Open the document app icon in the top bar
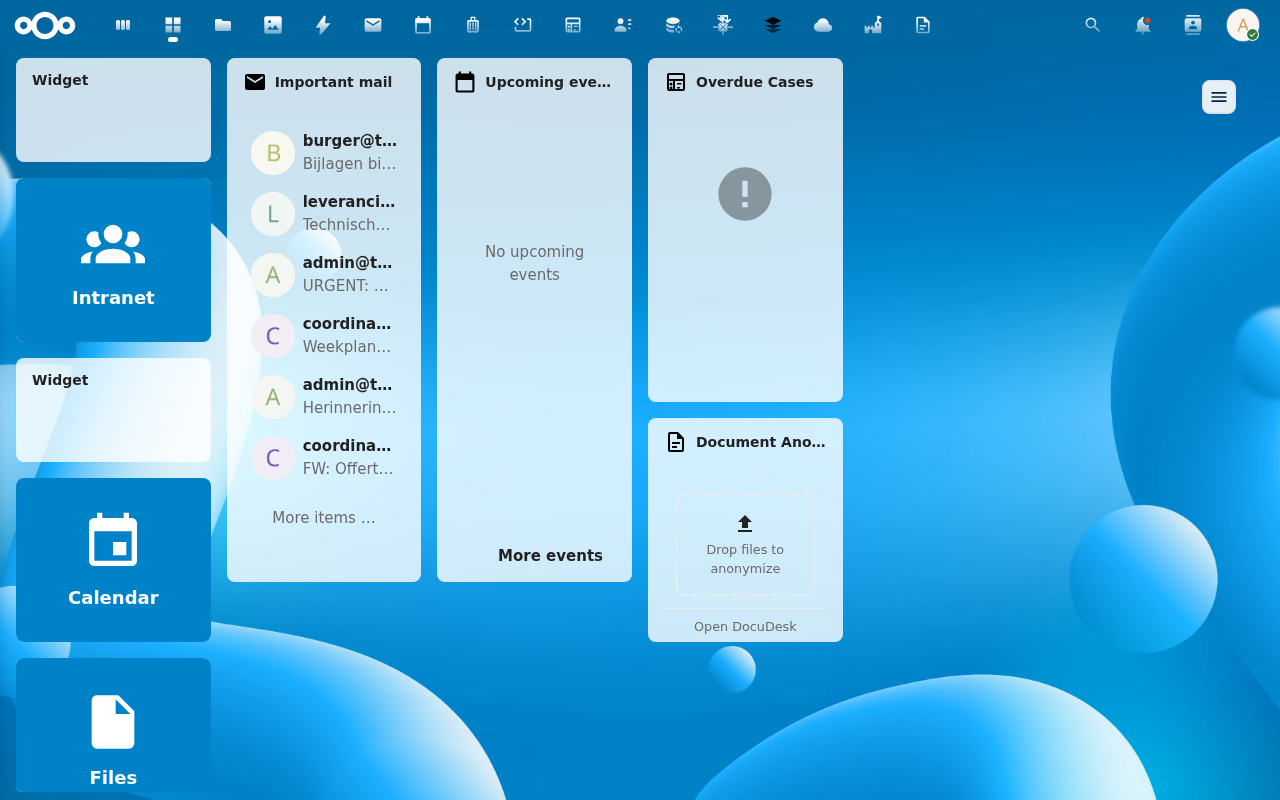The image size is (1280, 800). point(923,25)
